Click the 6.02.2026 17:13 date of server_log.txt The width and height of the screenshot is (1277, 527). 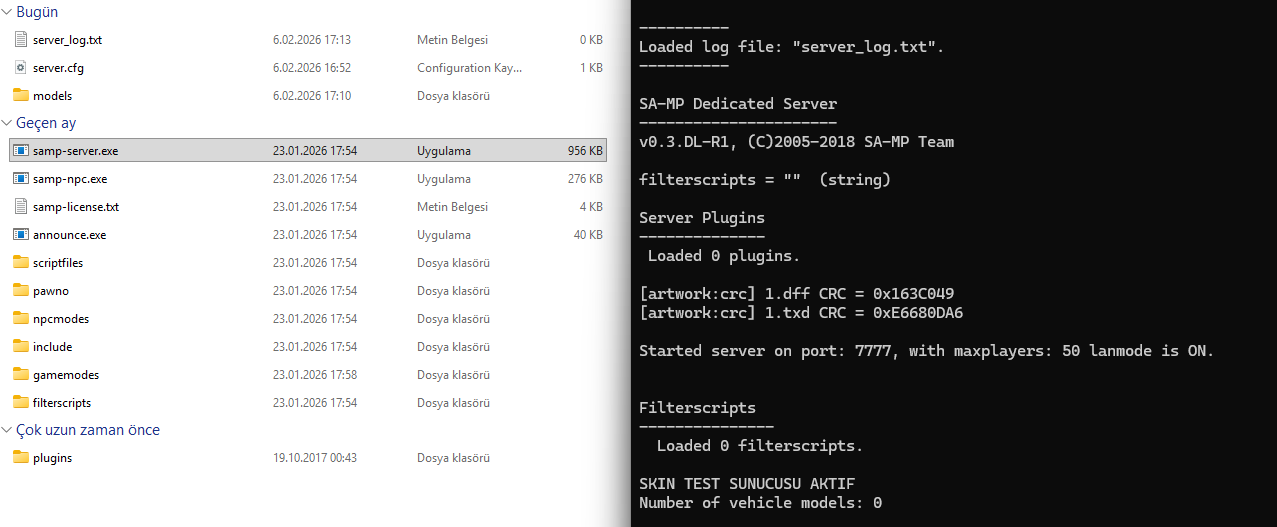(312, 40)
